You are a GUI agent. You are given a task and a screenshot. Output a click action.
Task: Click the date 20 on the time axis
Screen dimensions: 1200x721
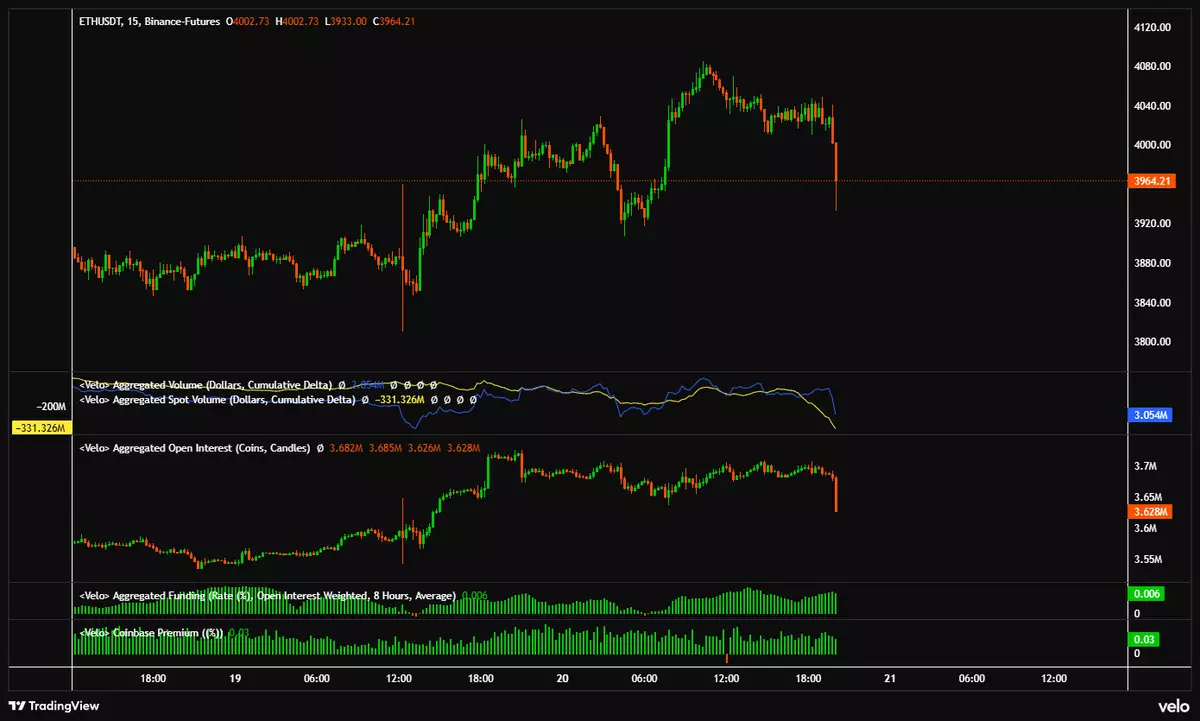click(x=563, y=678)
